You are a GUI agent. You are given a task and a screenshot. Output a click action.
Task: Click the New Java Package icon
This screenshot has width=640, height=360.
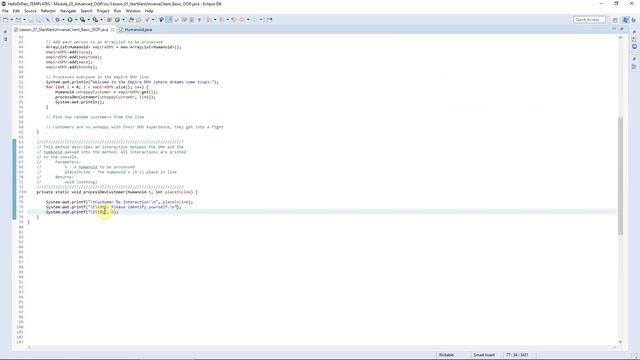(x=109, y=20)
